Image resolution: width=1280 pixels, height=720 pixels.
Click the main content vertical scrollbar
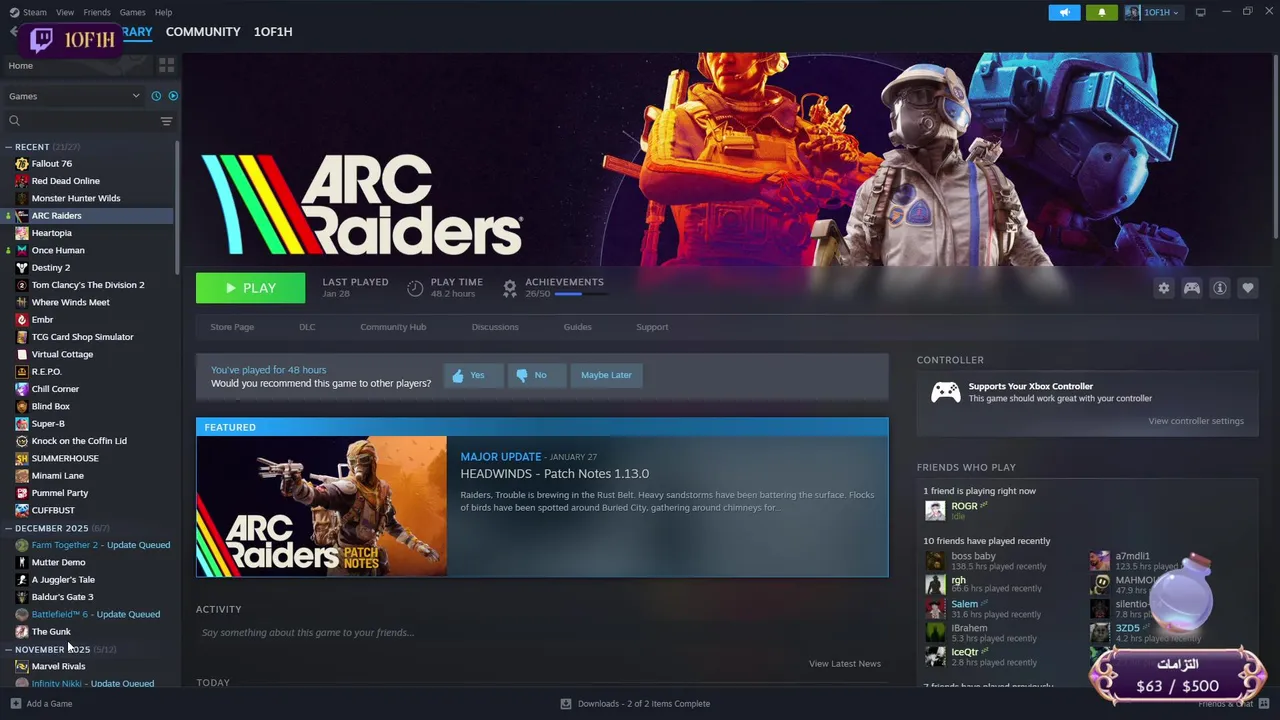[x=1274, y=145]
